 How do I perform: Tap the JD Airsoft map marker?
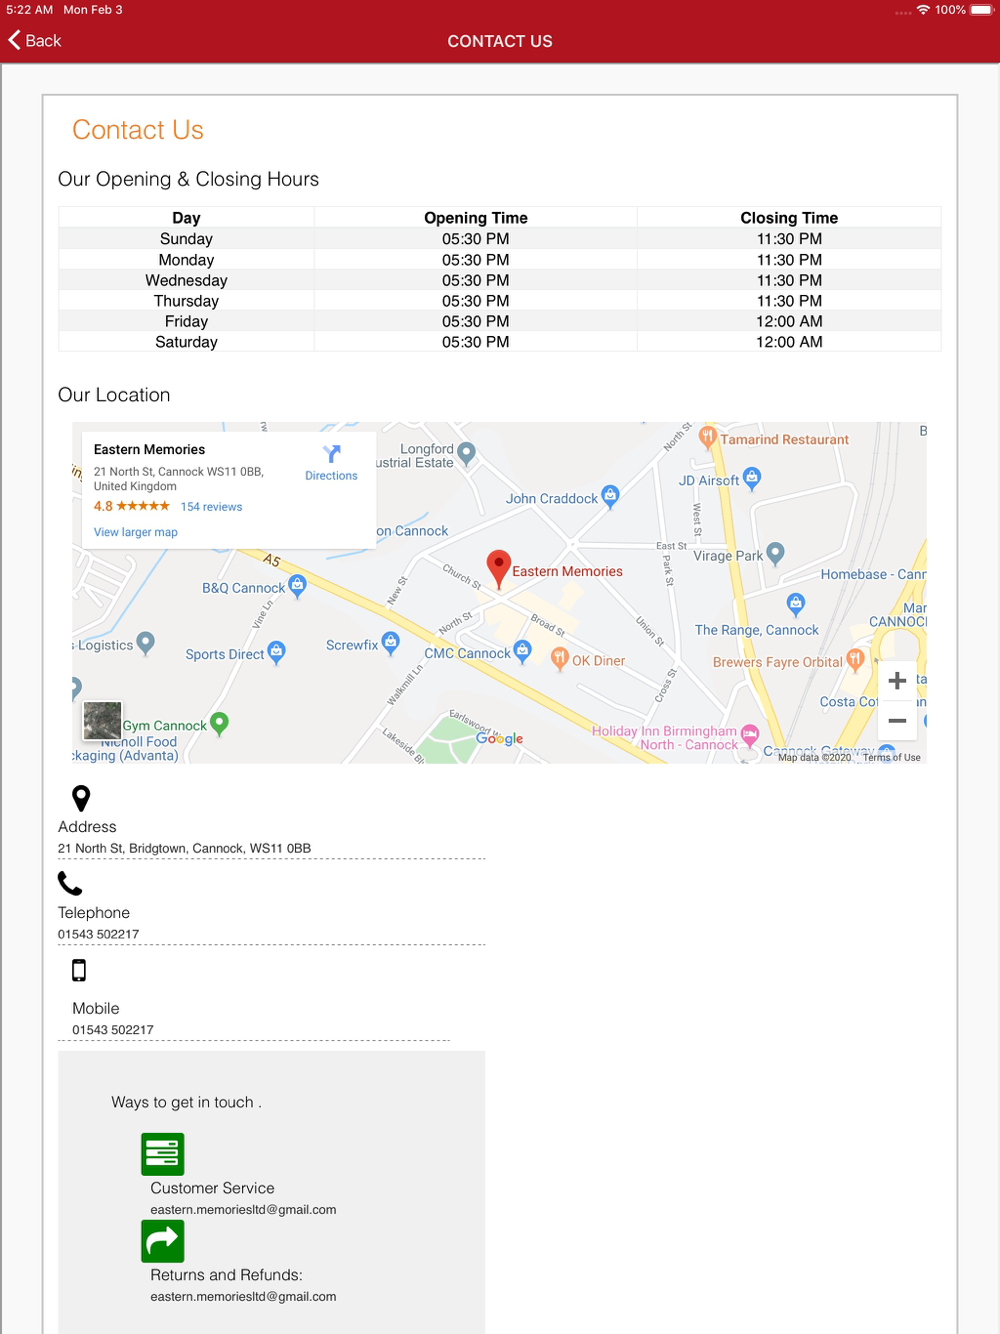[752, 478]
